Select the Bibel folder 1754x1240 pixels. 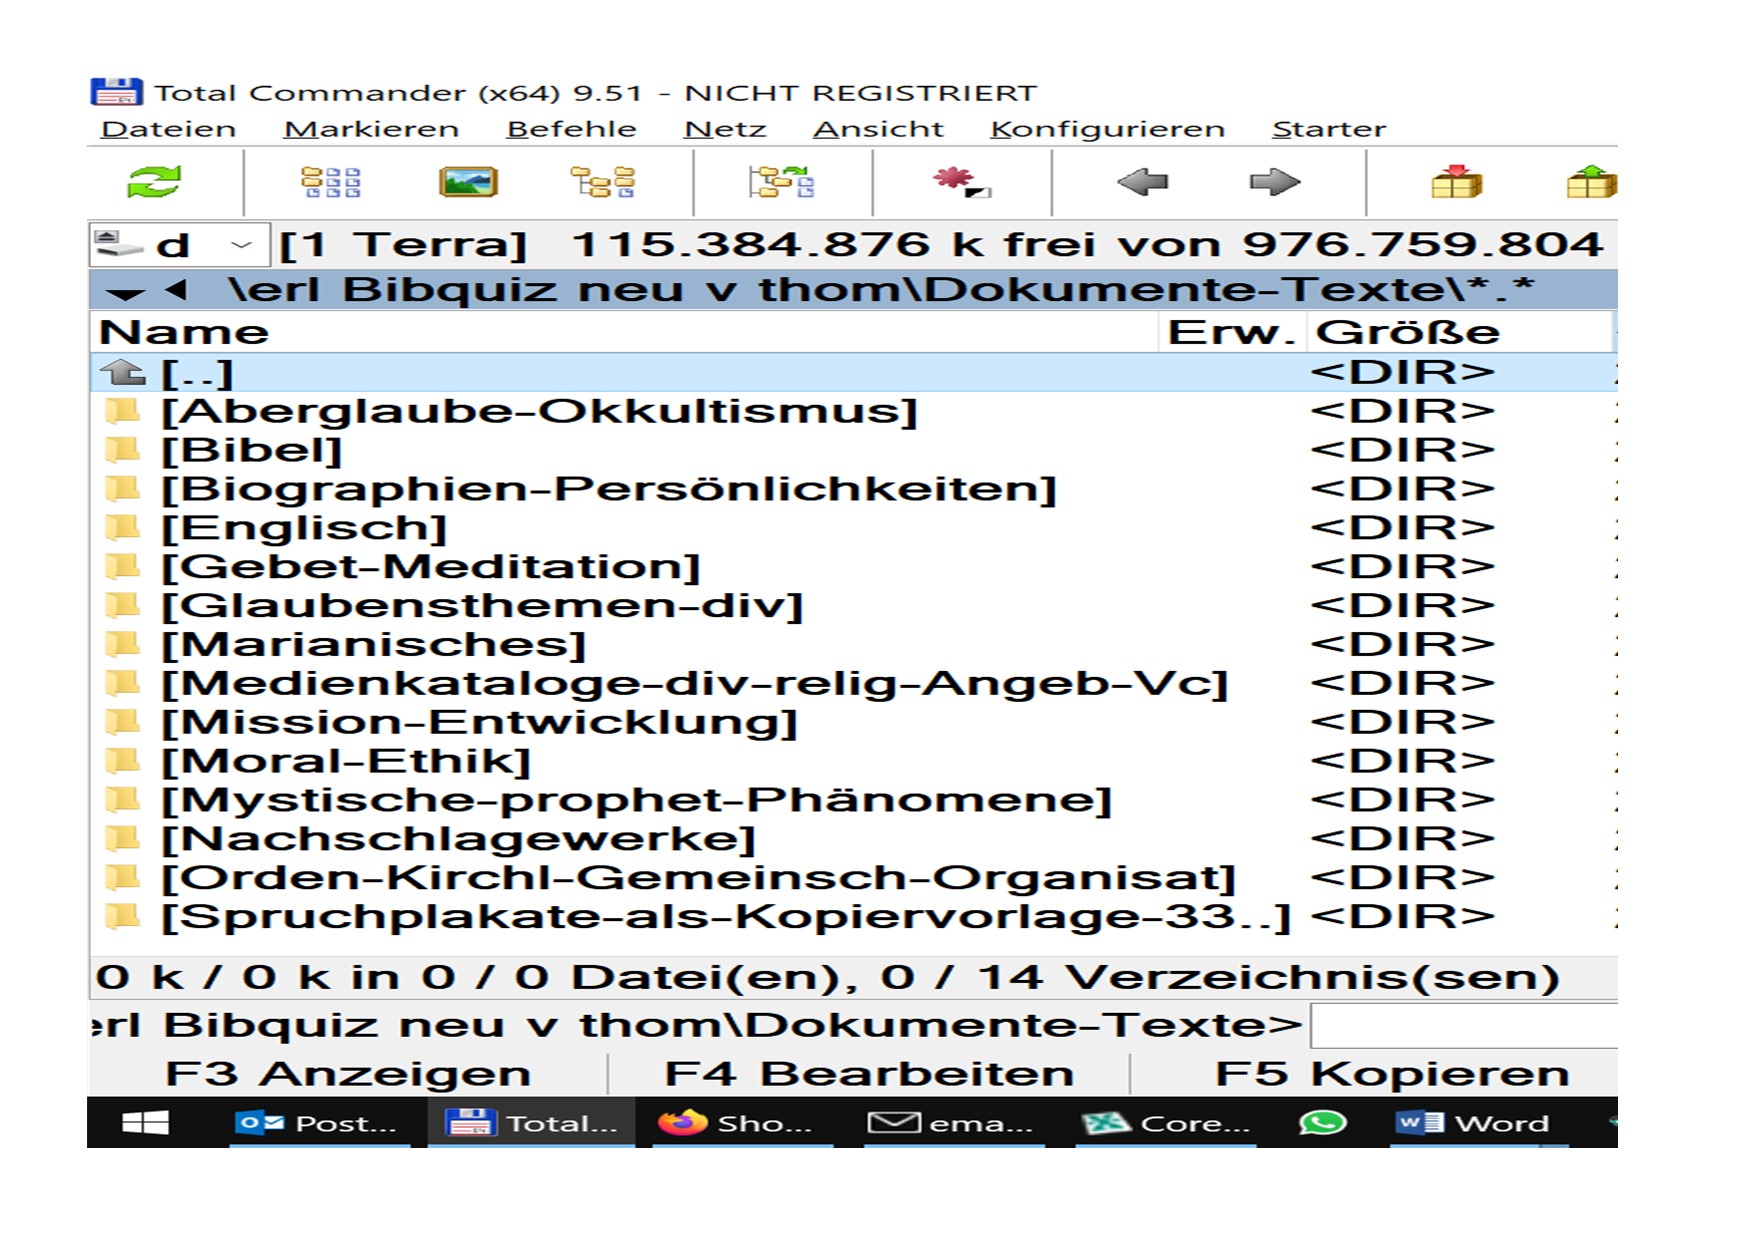(853, 450)
